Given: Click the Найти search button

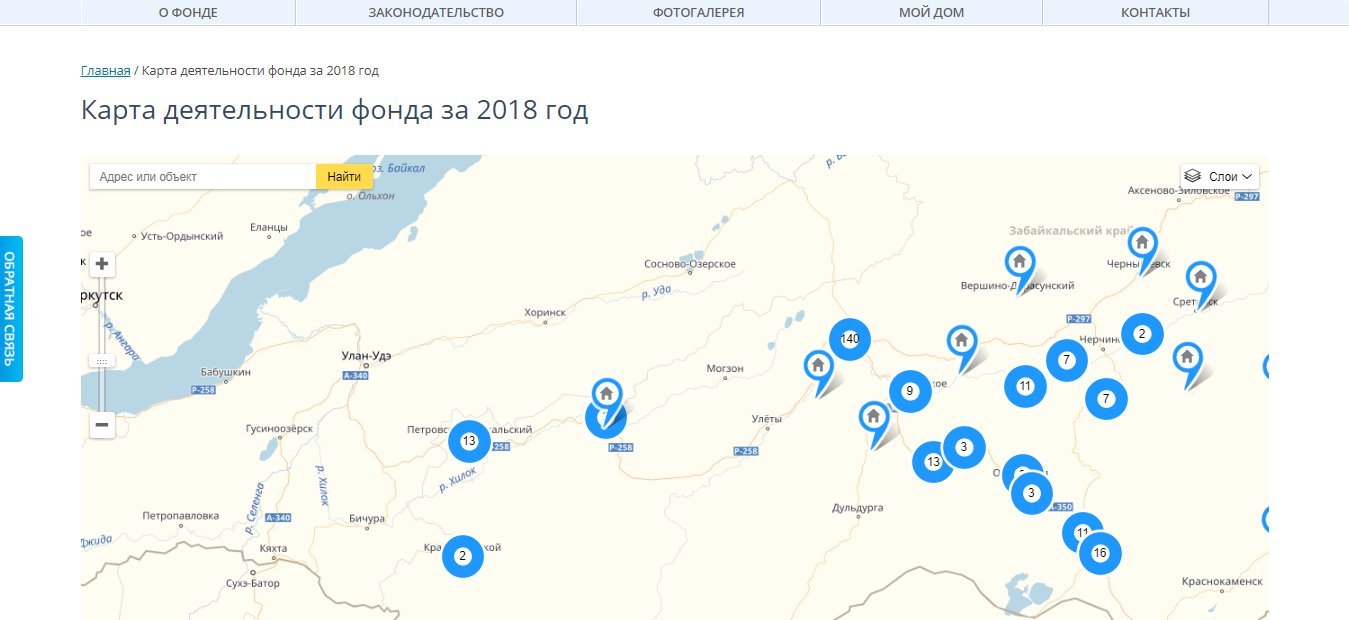Looking at the screenshot, I should pos(344,176).
